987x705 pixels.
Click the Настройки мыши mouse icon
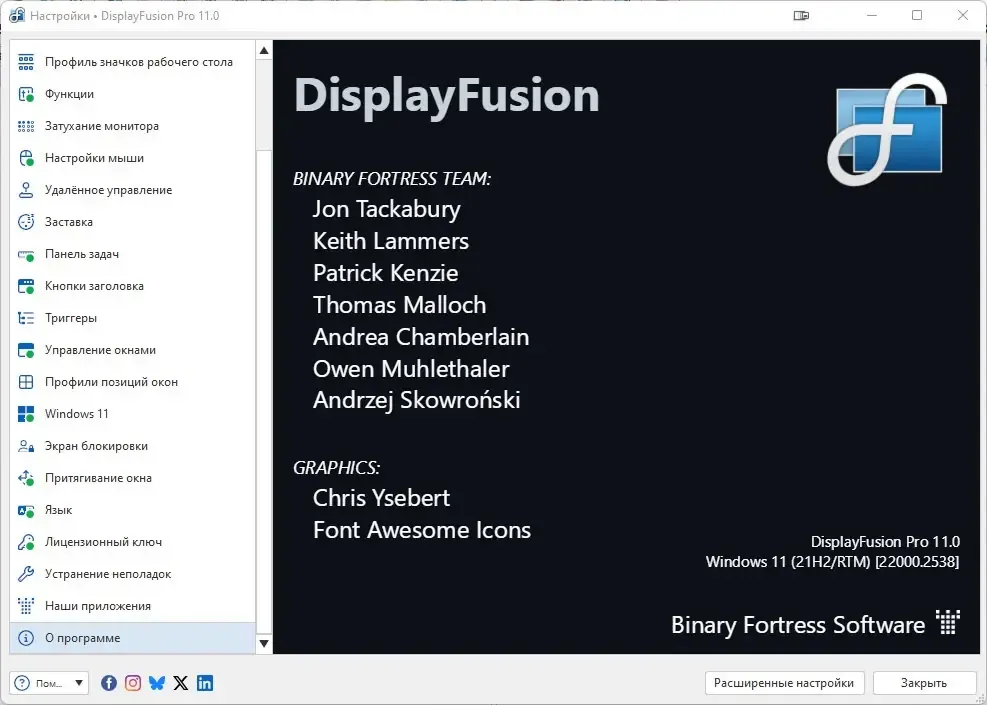coord(26,158)
